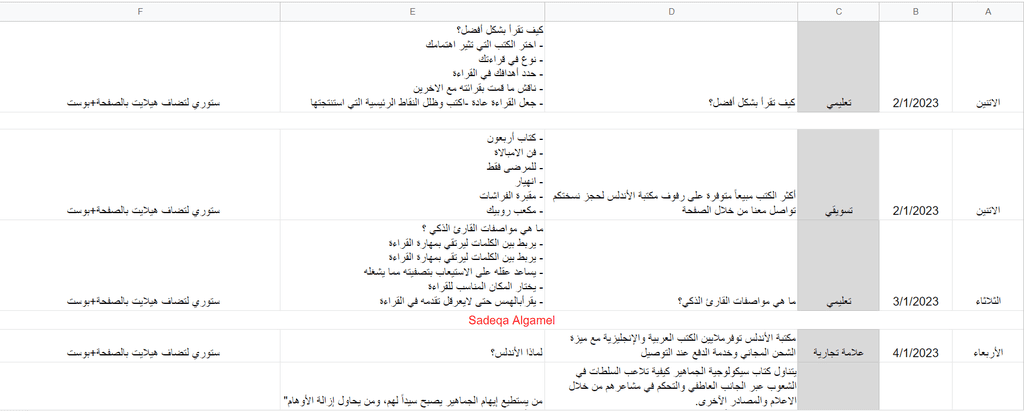Click the cell about كتاب سيكولوجية الجماهير
The image size is (1024, 411).
click(671, 387)
